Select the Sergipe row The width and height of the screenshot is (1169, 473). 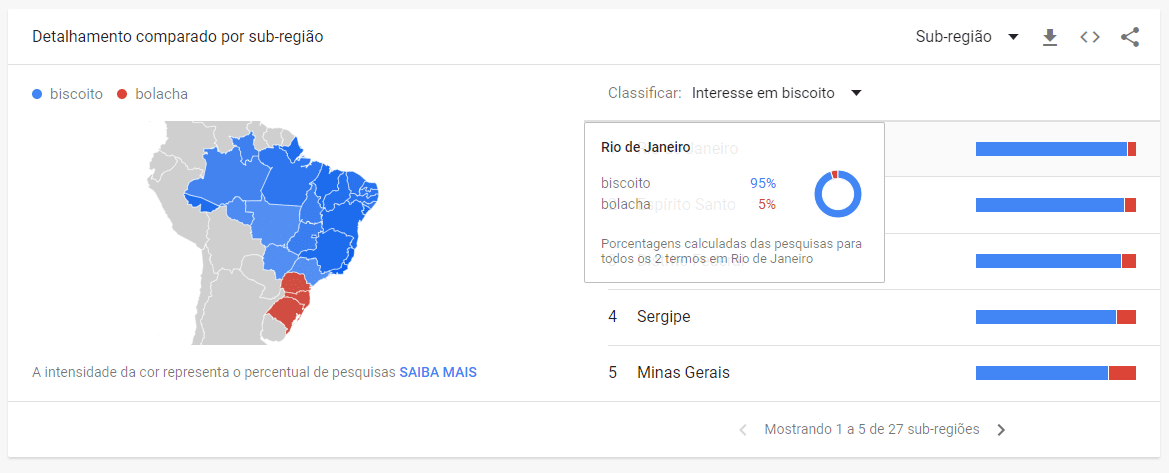pyautogui.click(x=664, y=317)
